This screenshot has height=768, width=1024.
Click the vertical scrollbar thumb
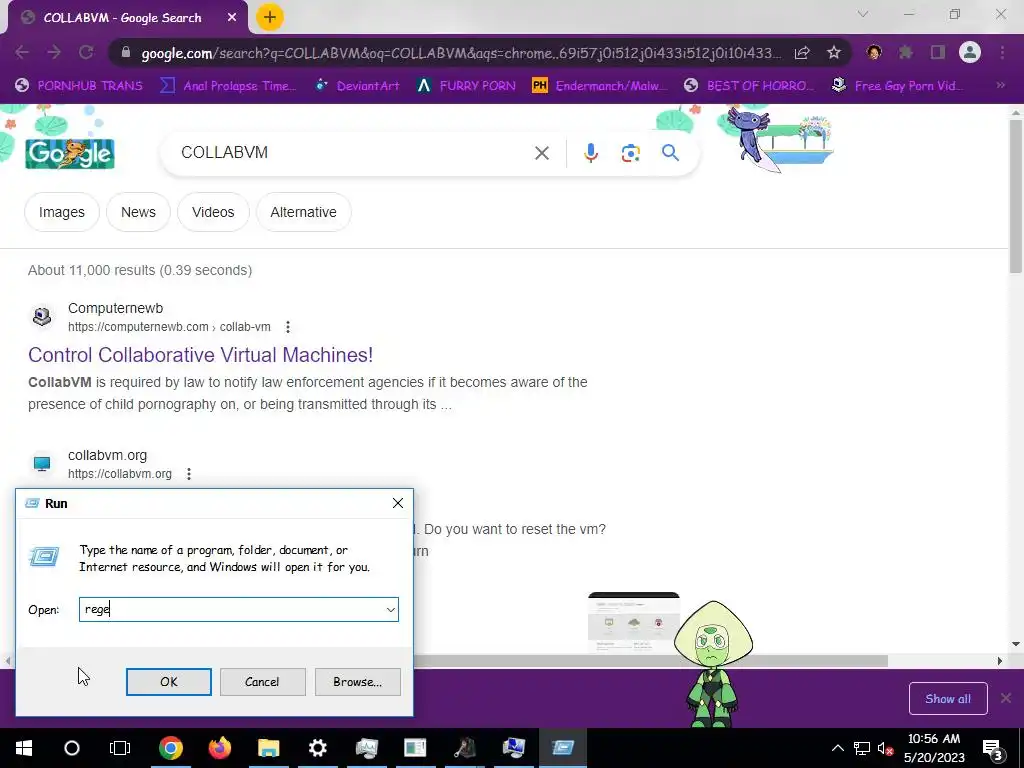coord(1016,196)
